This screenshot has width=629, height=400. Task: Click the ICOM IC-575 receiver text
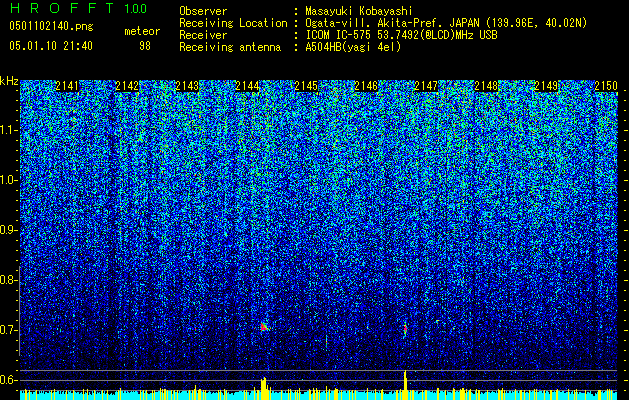point(401,35)
